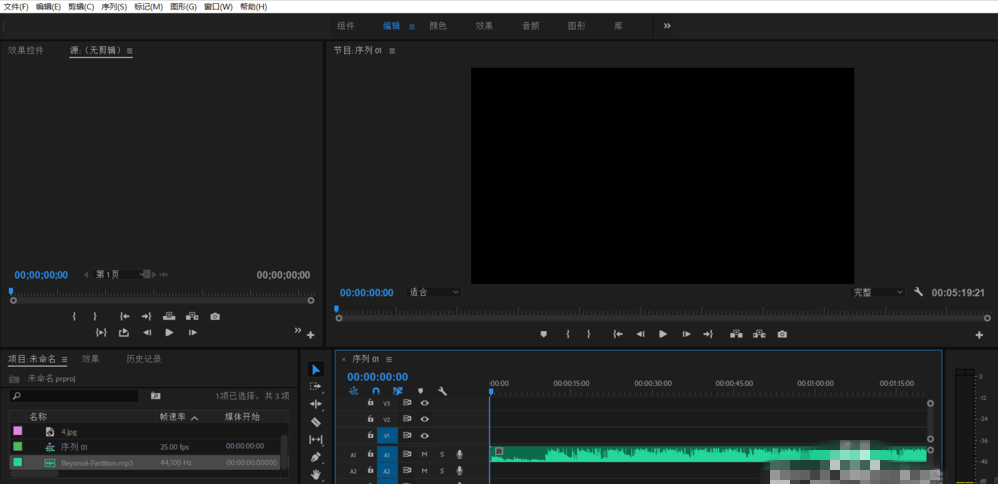Mute audio track A1
This screenshot has height=484, width=998.
coord(424,454)
